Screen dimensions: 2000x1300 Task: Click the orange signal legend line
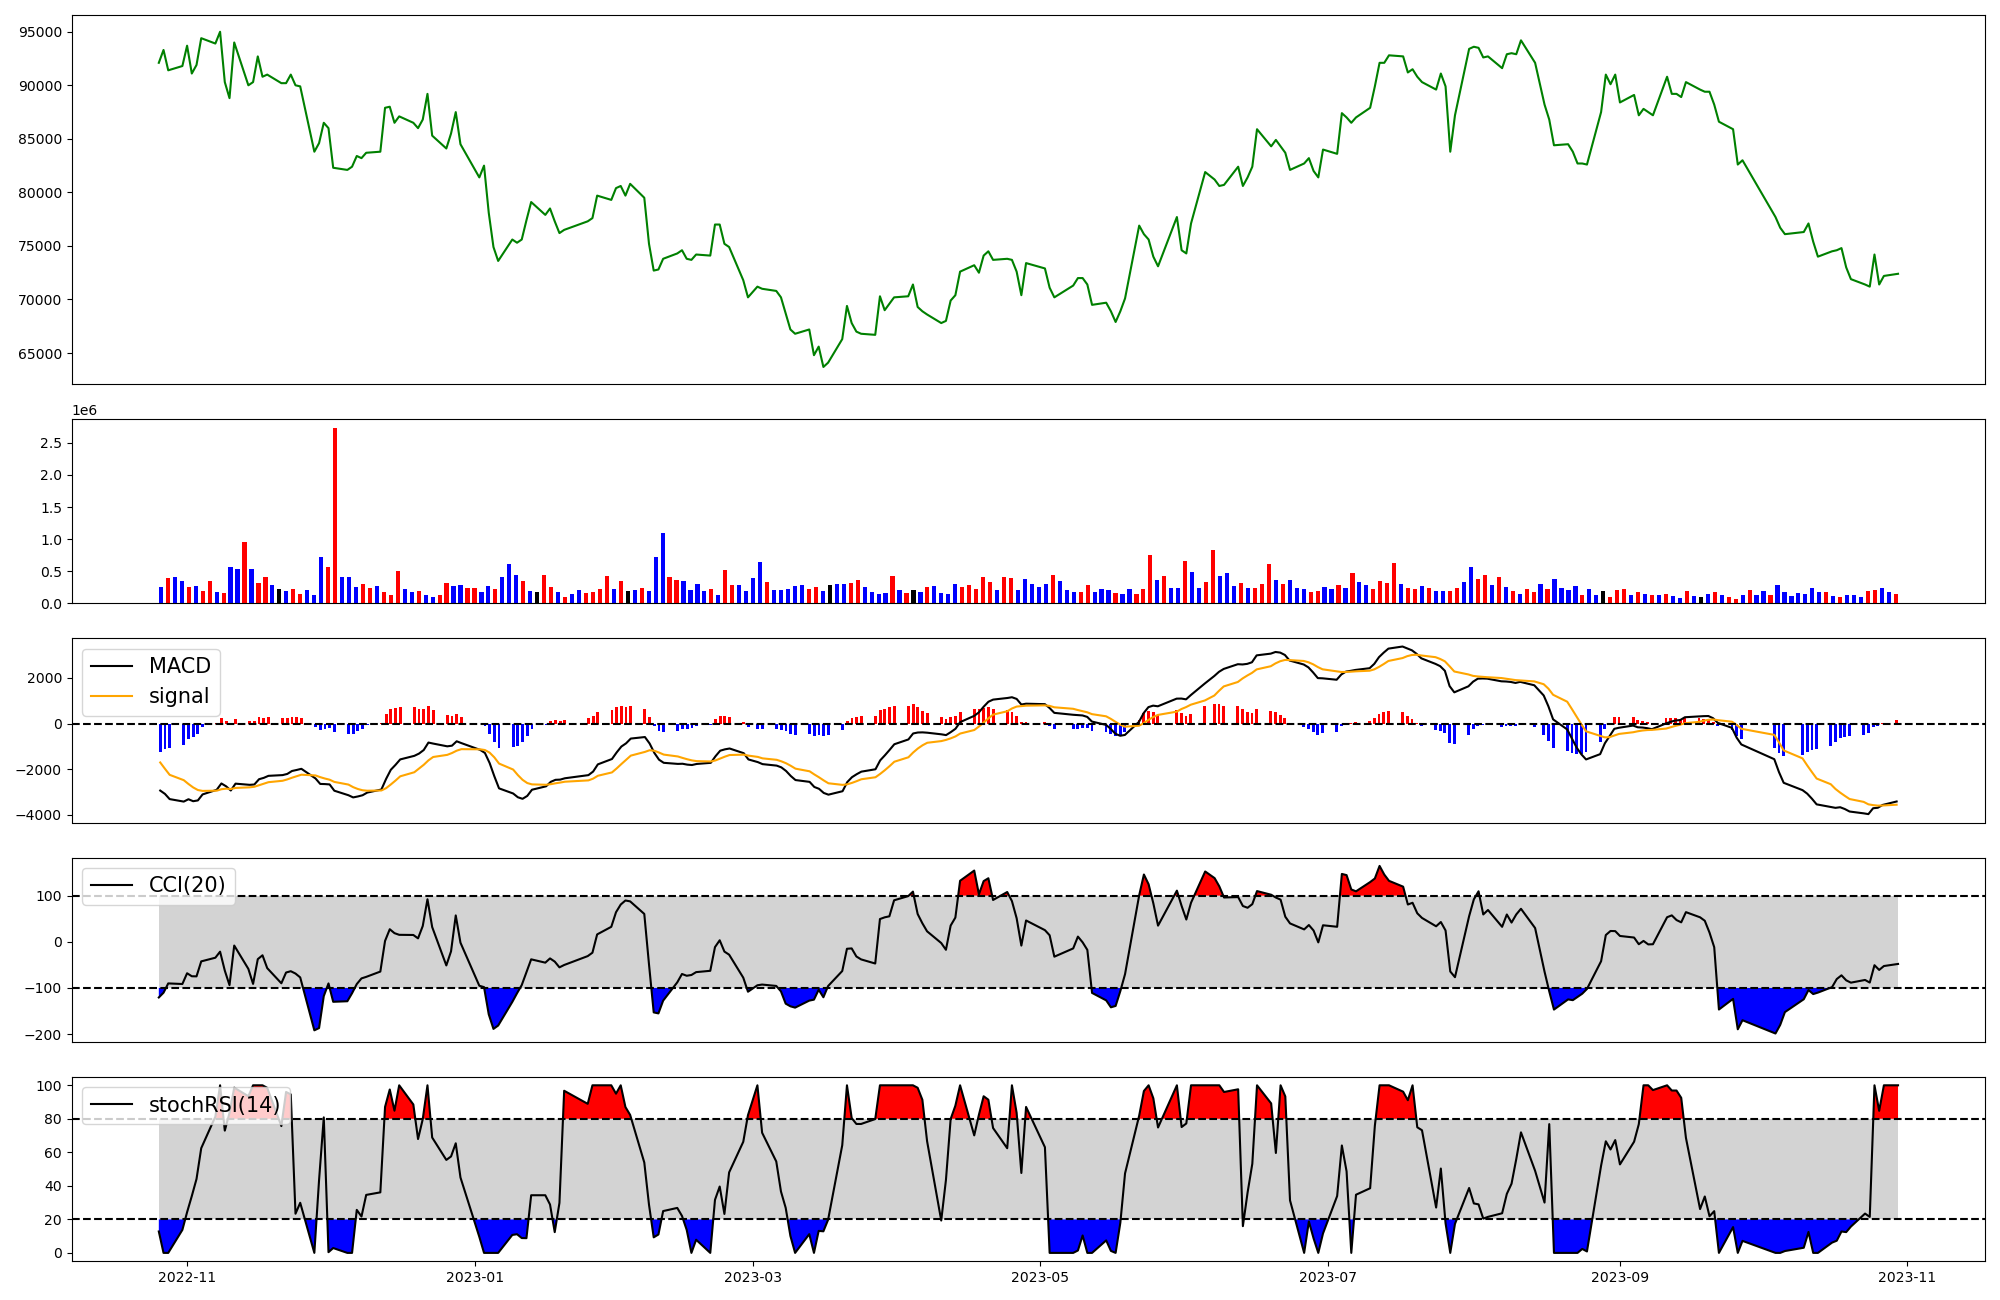coord(111,696)
